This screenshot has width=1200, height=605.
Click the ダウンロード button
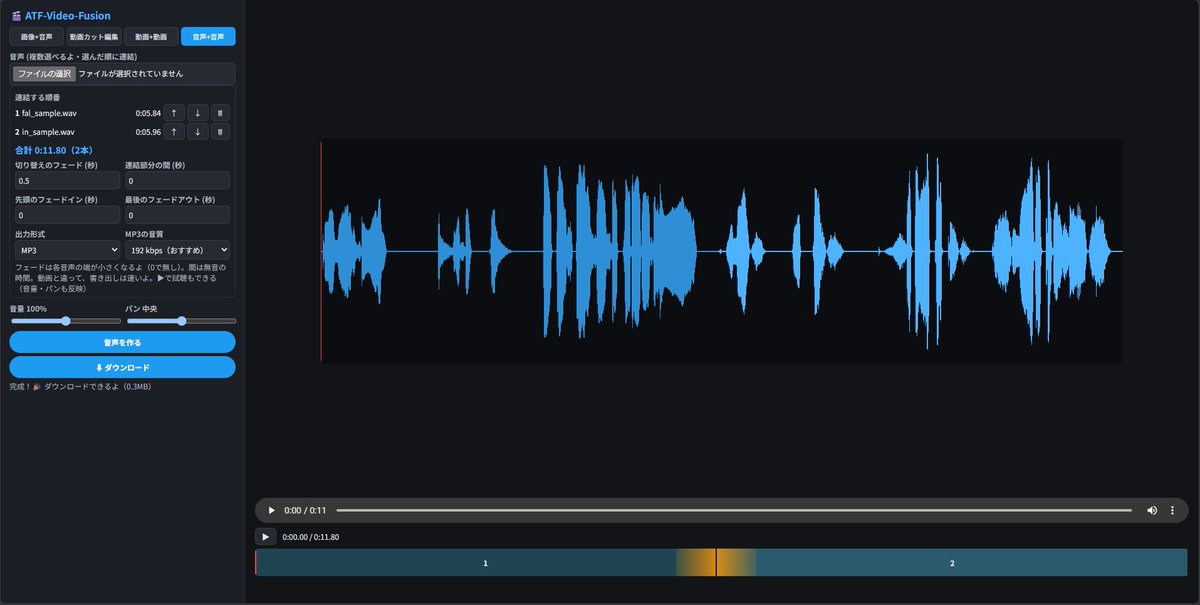point(122,367)
